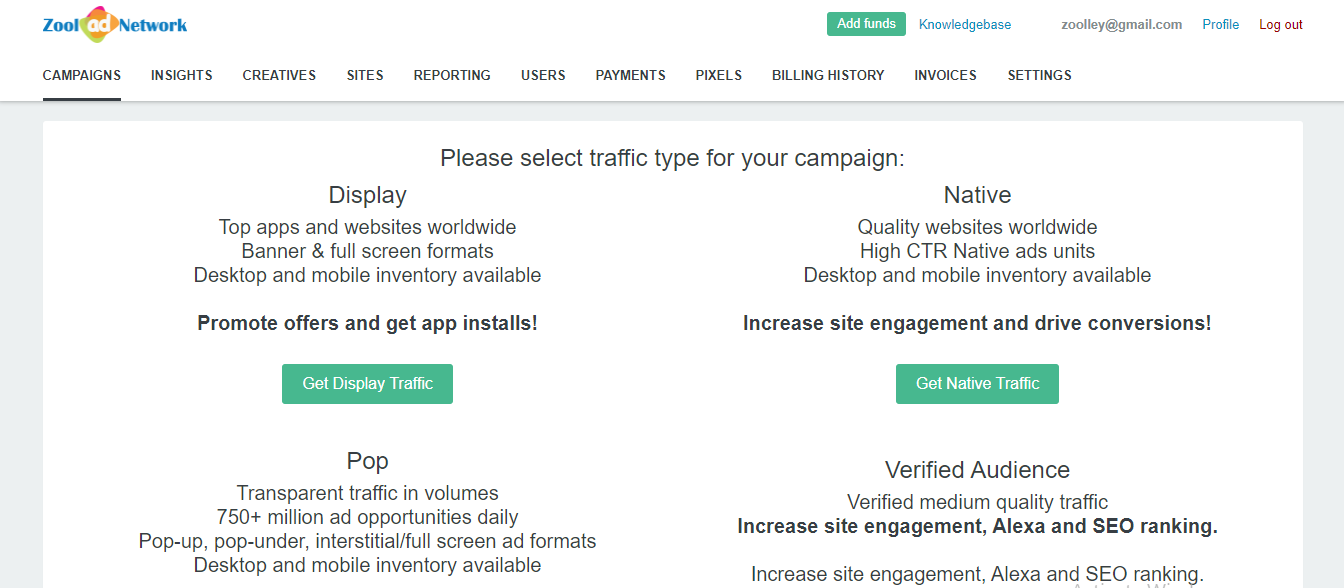This screenshot has width=1344, height=588.
Task: Navigate to the Sites tab
Action: [365, 75]
